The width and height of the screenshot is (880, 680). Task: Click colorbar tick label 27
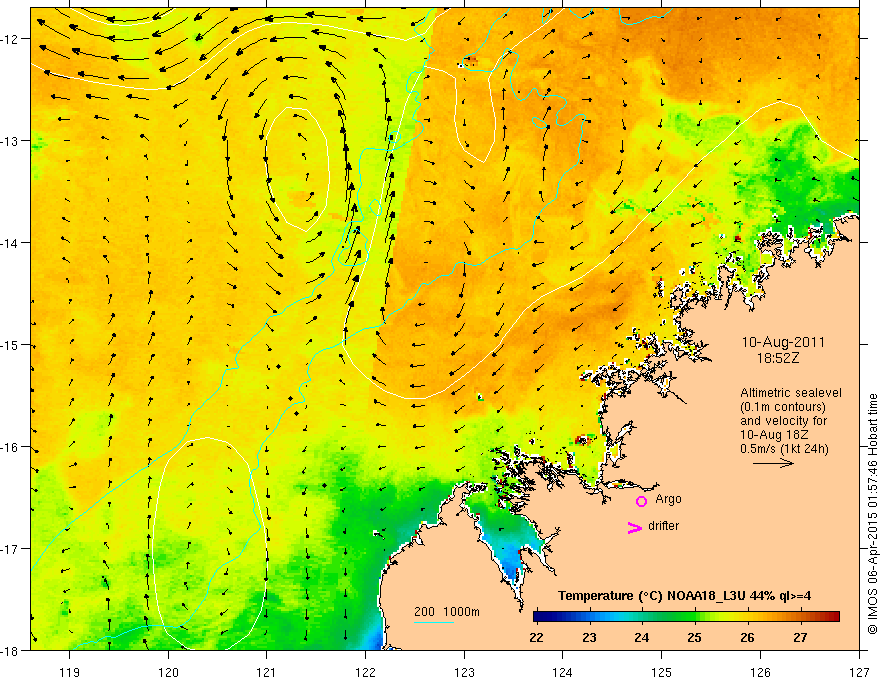[x=800, y=637]
